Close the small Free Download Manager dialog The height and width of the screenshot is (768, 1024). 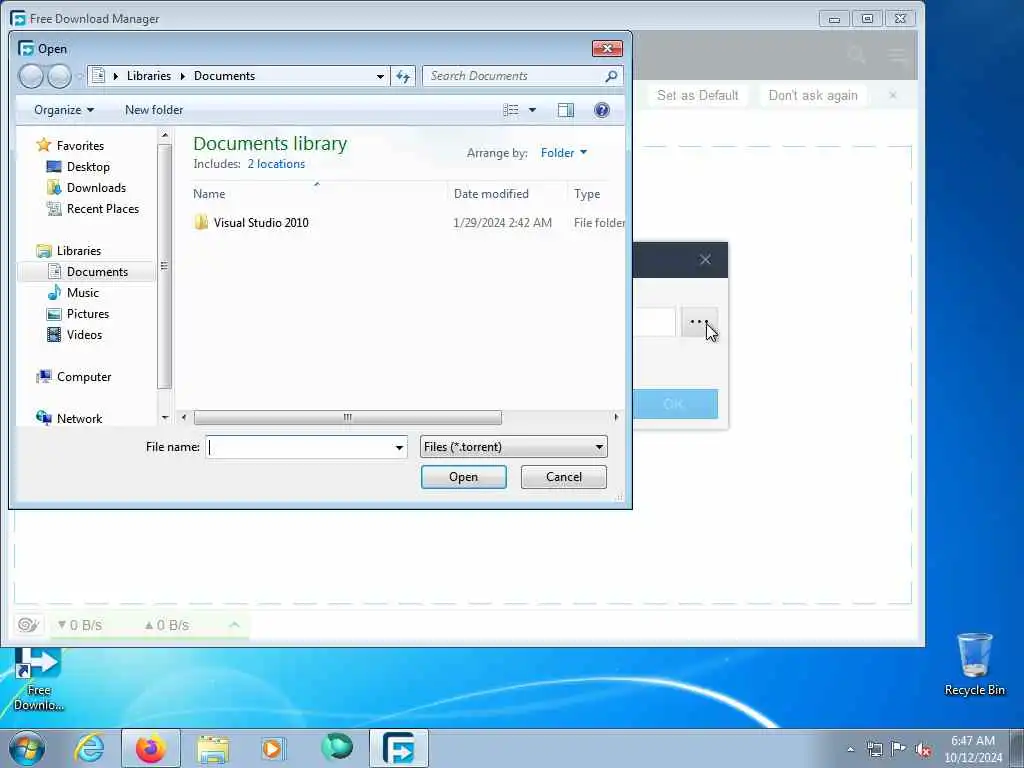[x=705, y=260]
